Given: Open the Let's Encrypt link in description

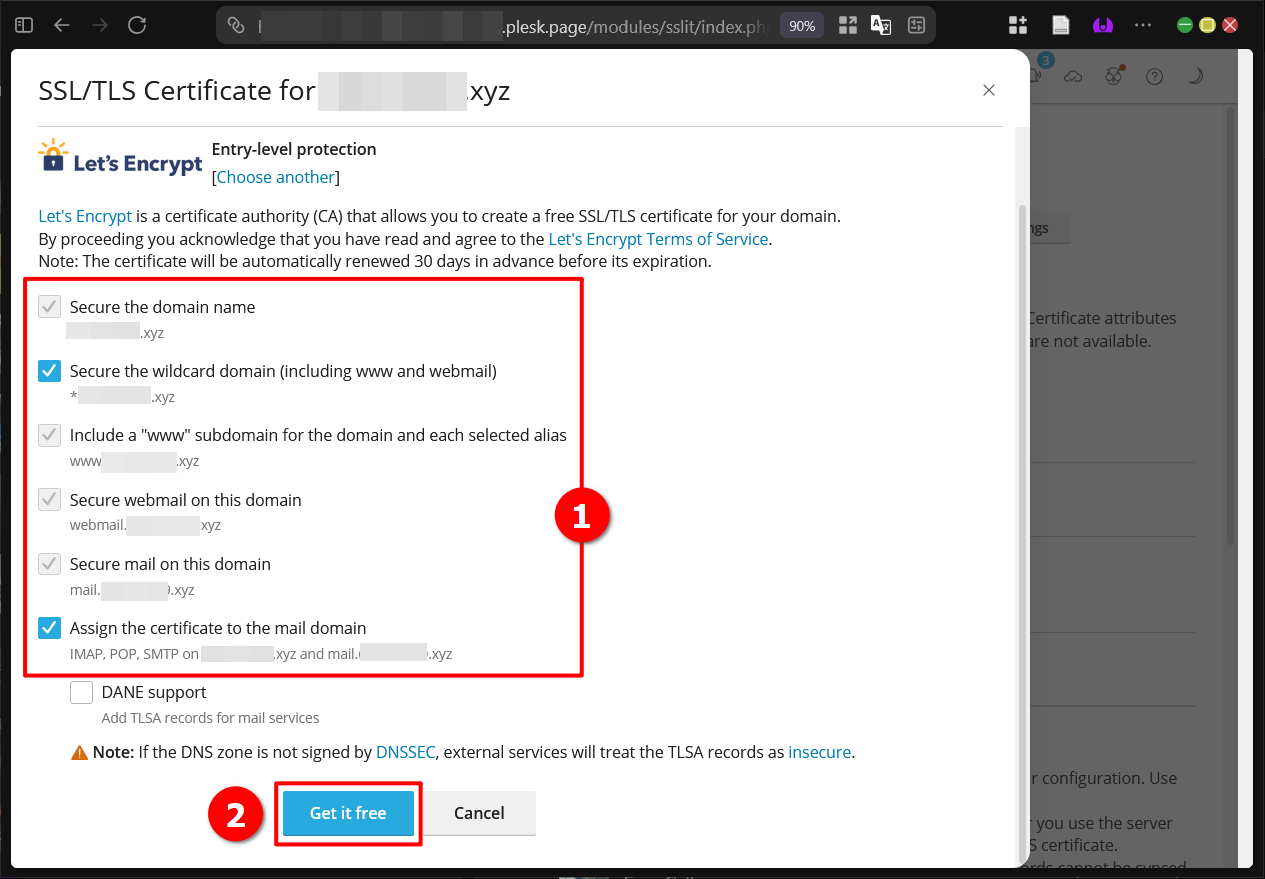Looking at the screenshot, I should click(85, 216).
